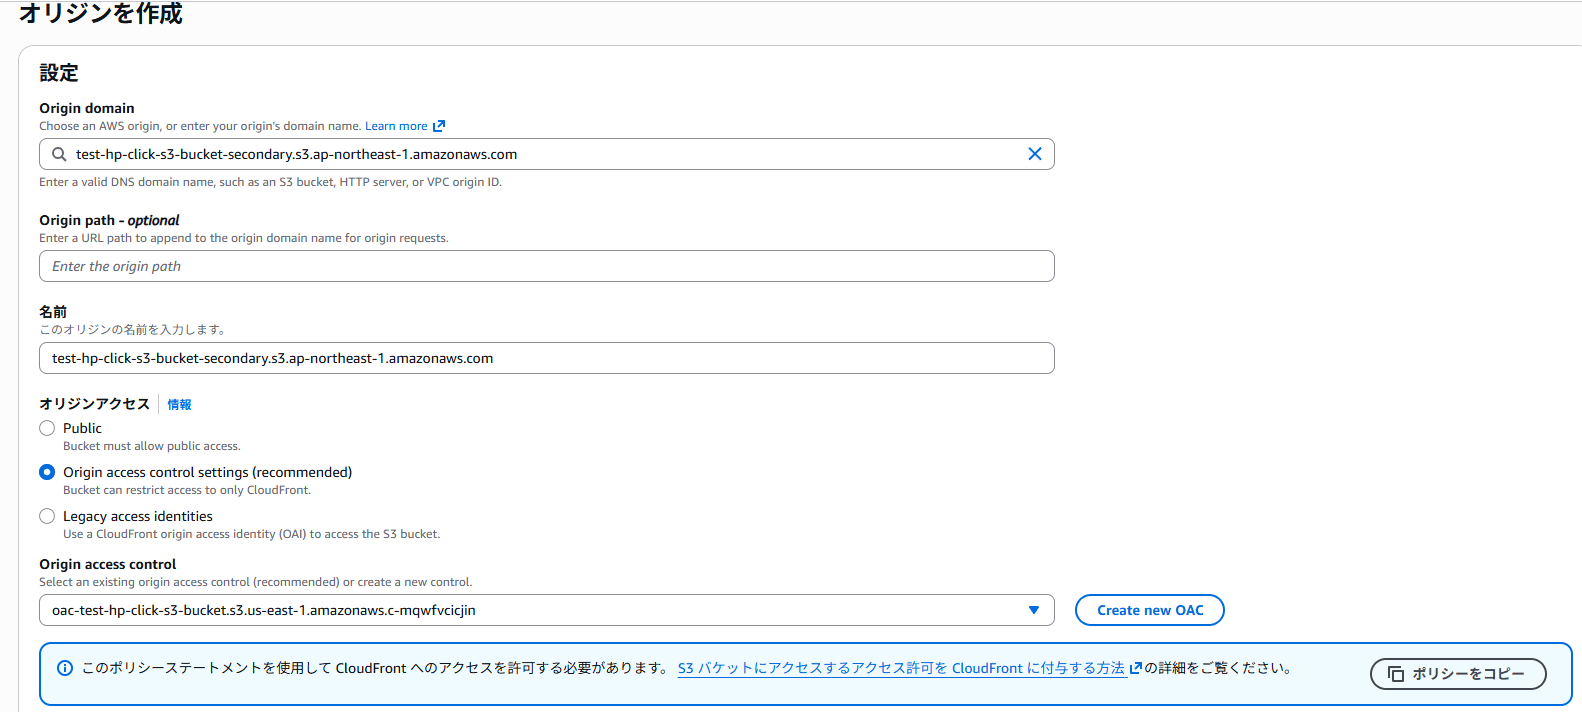Choose the Legacy access identities radio button

[x=47, y=516]
